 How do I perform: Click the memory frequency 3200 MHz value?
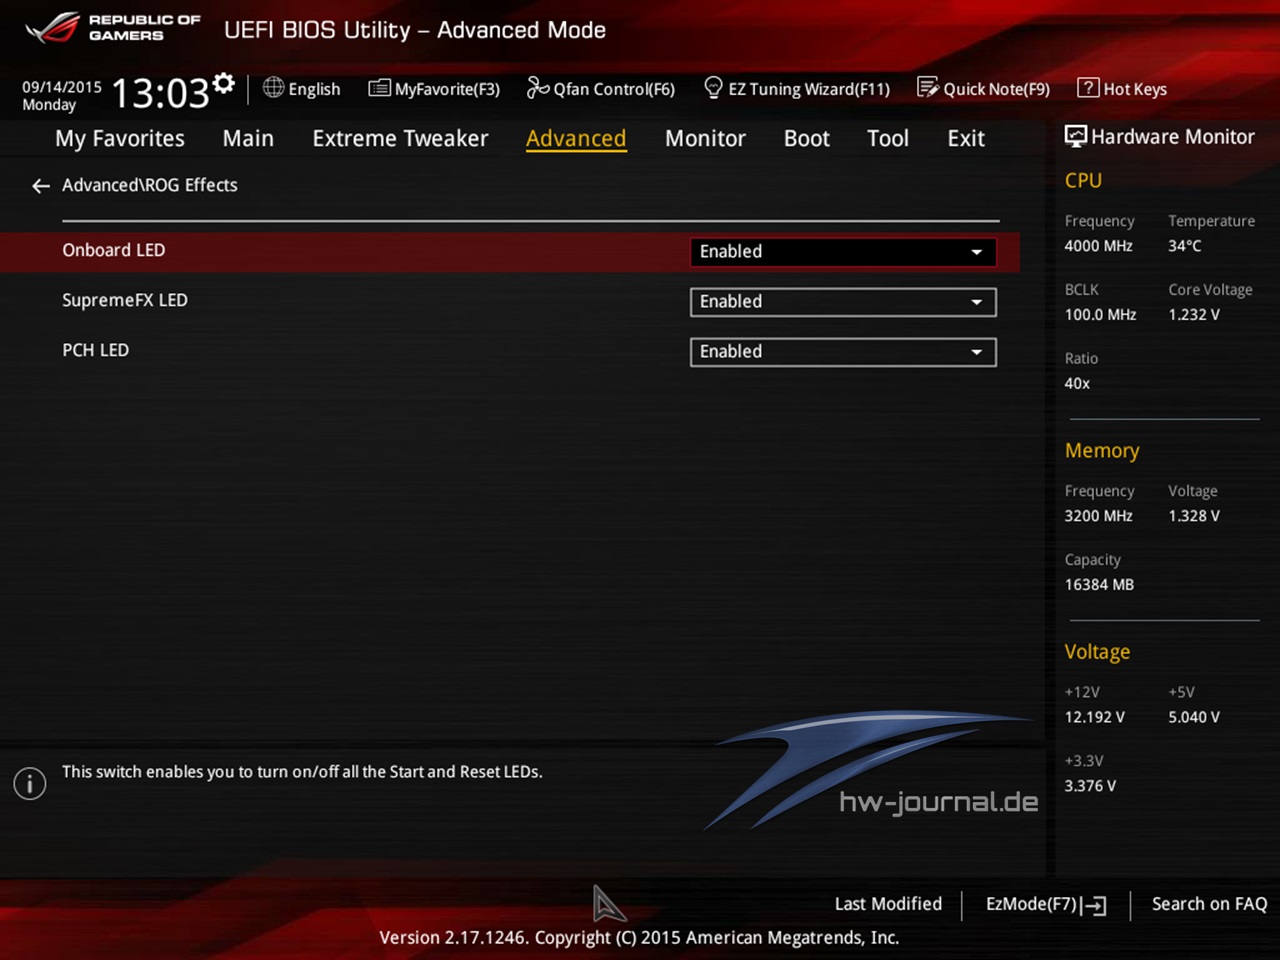[1098, 516]
